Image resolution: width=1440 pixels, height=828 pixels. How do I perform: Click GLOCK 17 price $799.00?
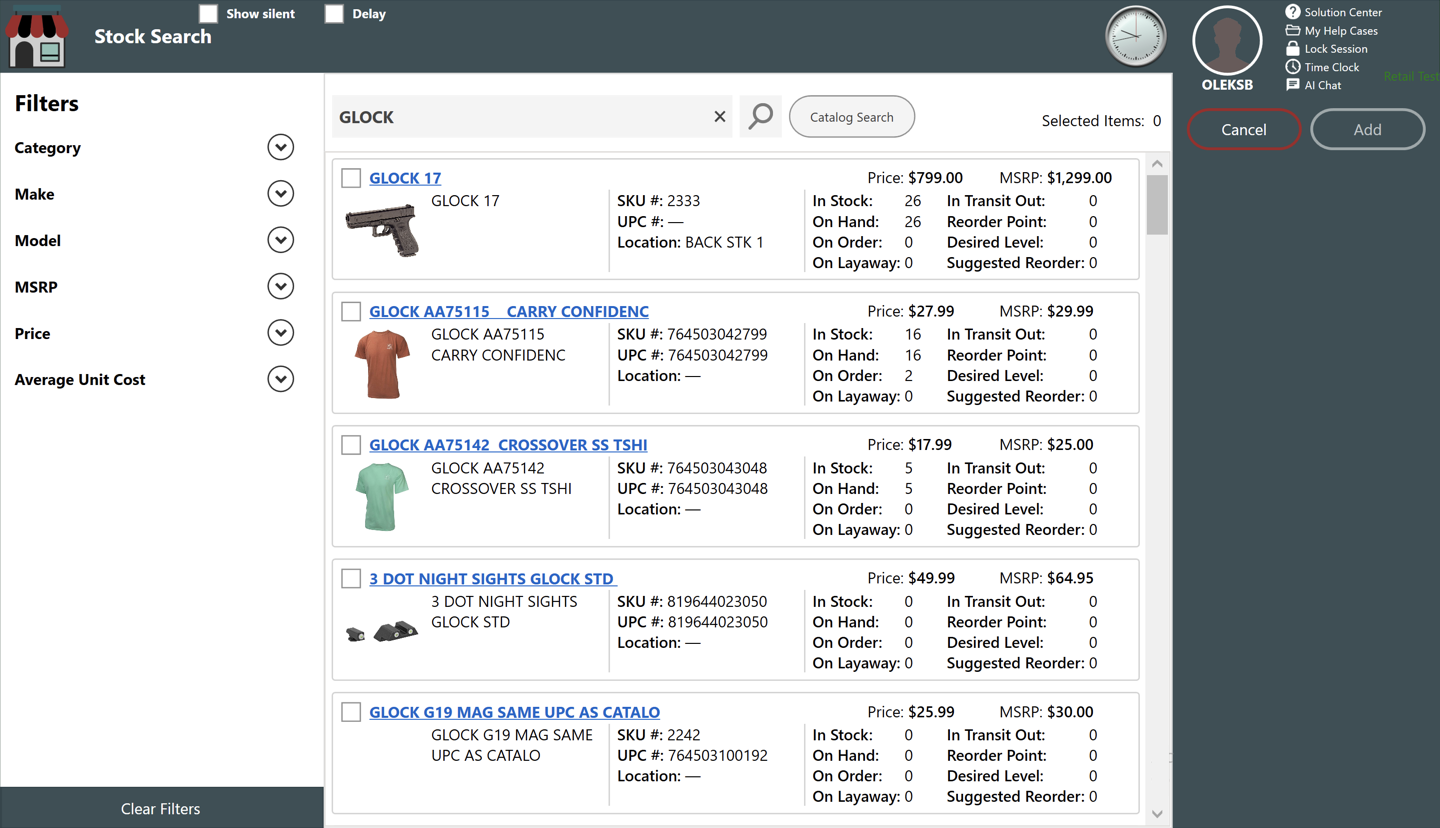coord(935,178)
